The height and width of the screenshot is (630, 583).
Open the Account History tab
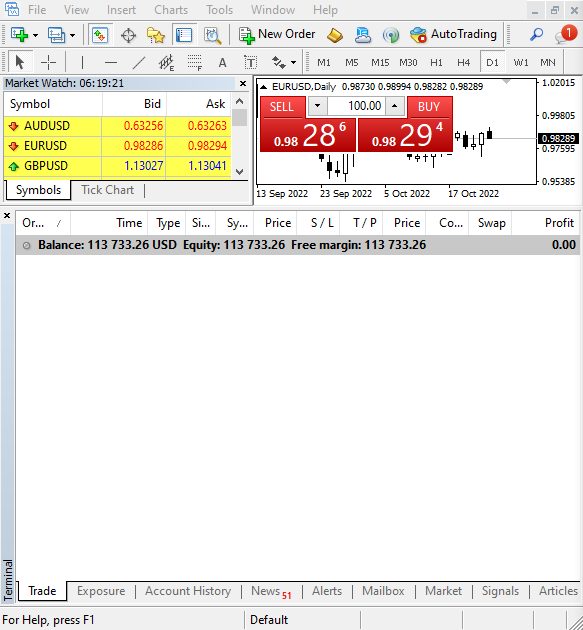188,591
